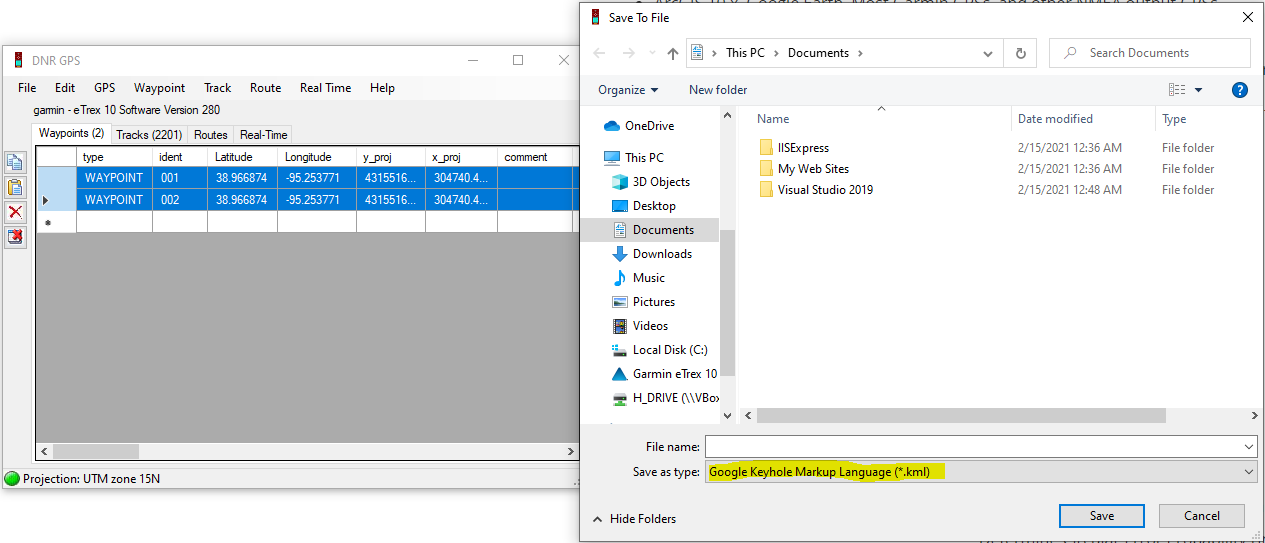The height and width of the screenshot is (543, 1265).
Task: Click the red X delete icon in DNR GPS
Action: tap(15, 212)
